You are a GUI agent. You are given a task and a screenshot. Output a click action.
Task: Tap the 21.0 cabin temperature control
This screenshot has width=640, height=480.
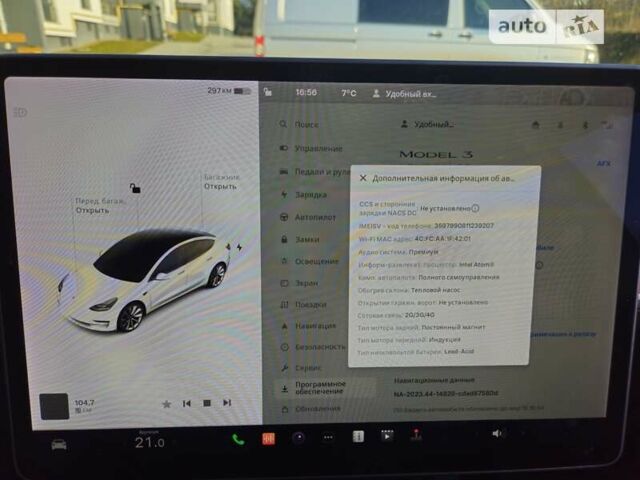tap(150, 442)
